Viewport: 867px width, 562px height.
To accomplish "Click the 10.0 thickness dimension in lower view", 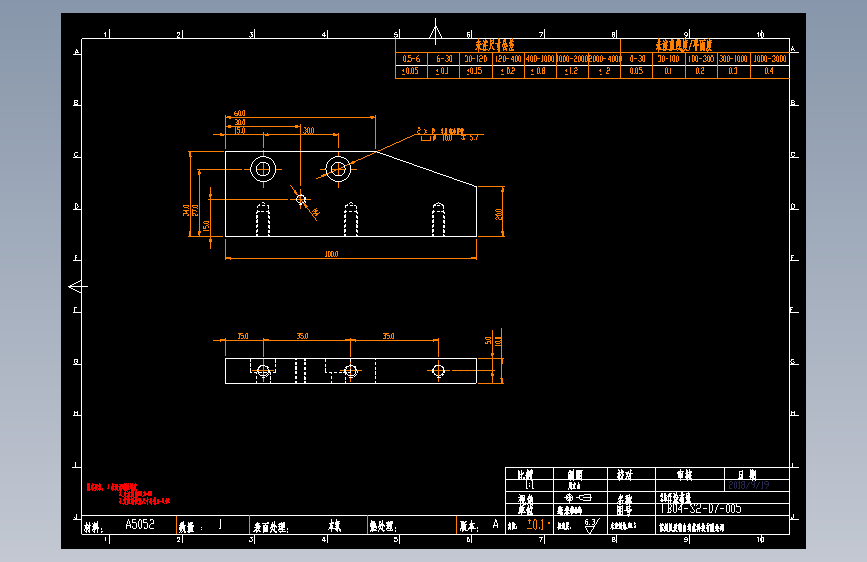I will 498,341.
